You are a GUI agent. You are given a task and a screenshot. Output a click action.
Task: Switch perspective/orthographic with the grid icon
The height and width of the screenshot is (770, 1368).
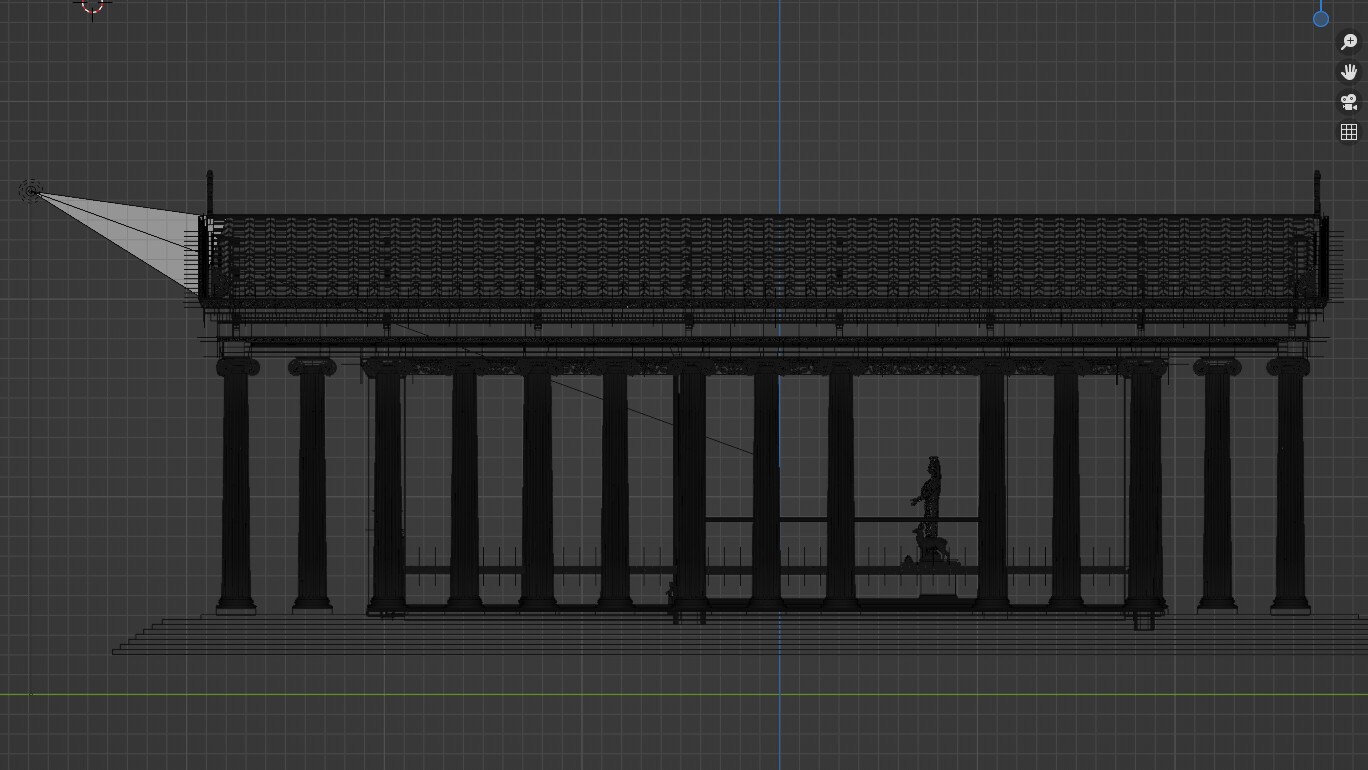click(1348, 132)
